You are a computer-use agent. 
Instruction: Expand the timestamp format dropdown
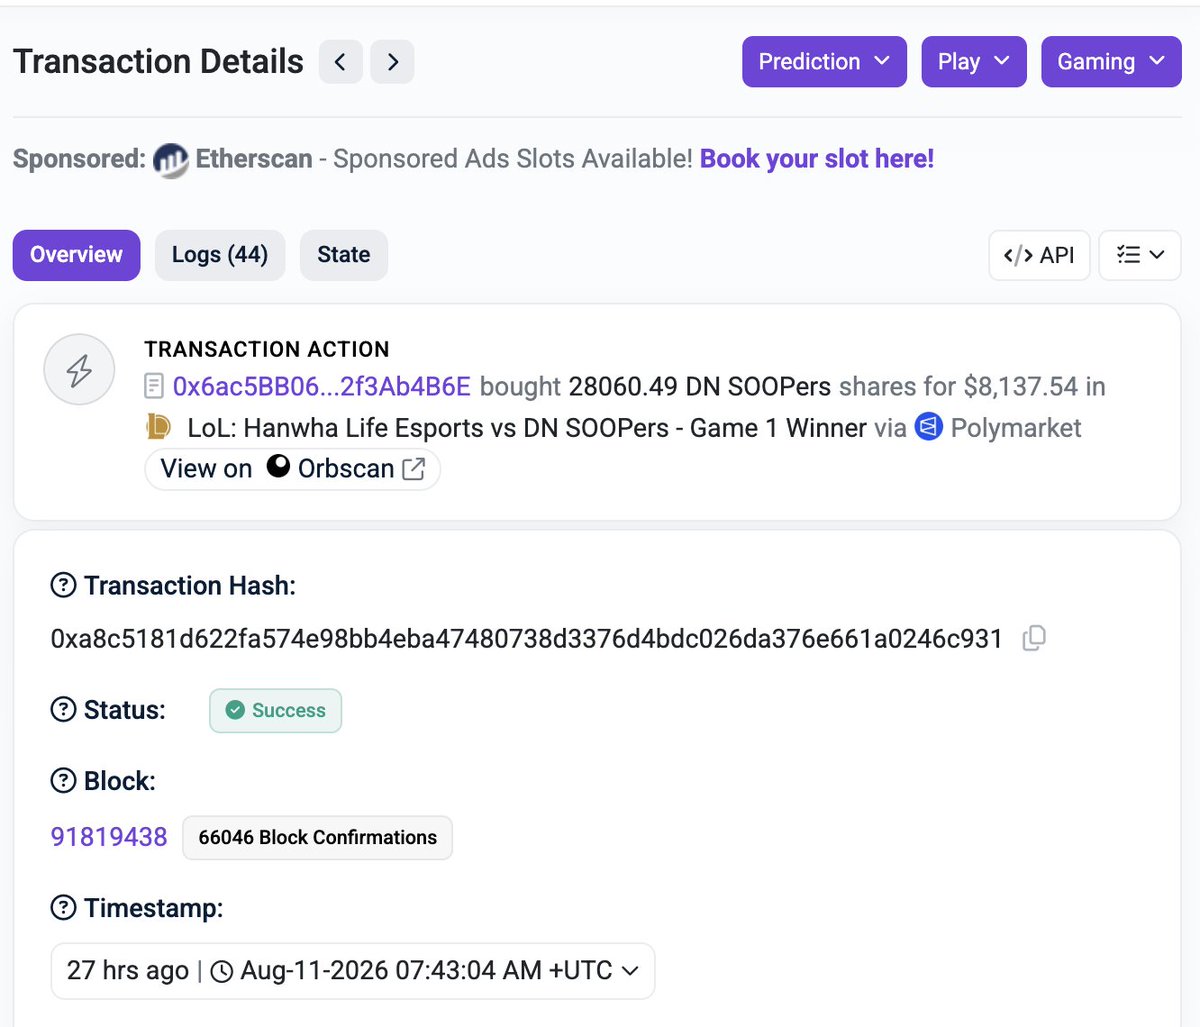pyautogui.click(x=630, y=970)
